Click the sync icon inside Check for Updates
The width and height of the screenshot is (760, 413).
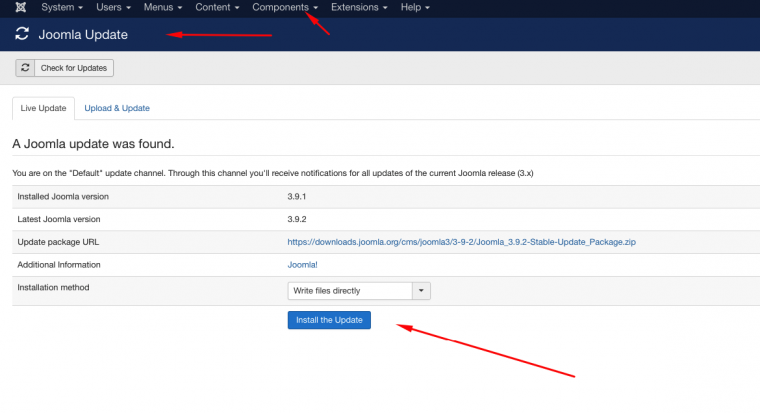click(x=26, y=68)
